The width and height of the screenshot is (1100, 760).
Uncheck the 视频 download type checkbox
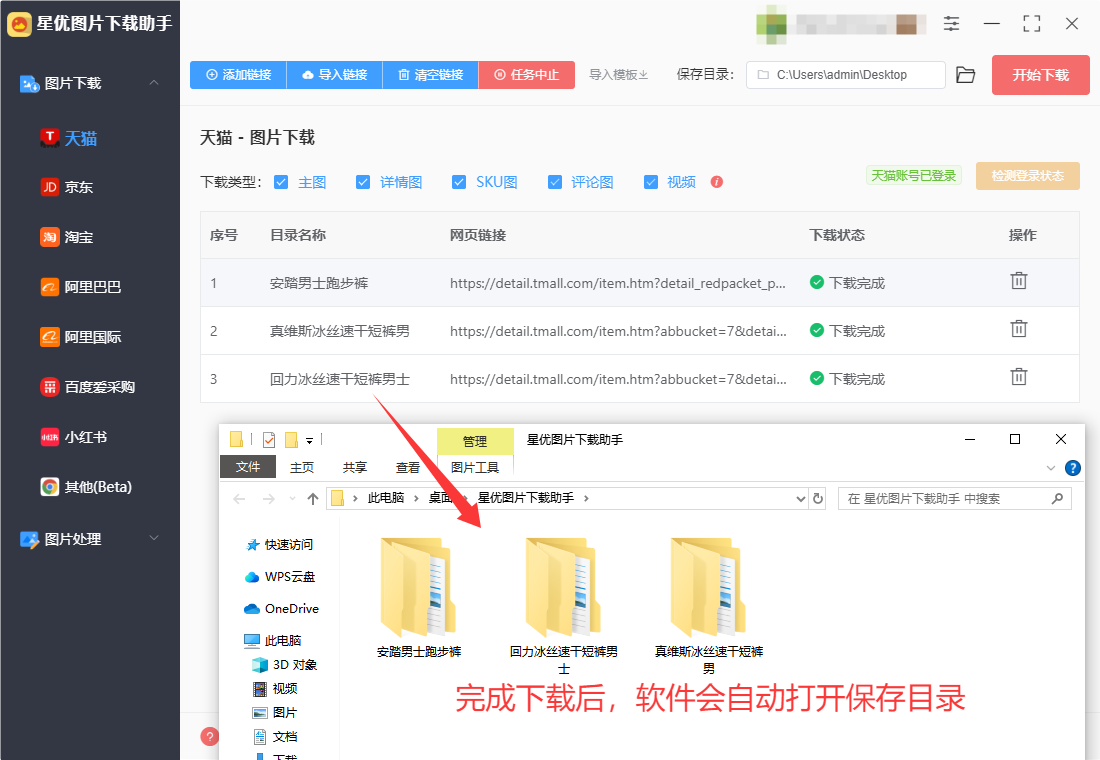(651, 182)
